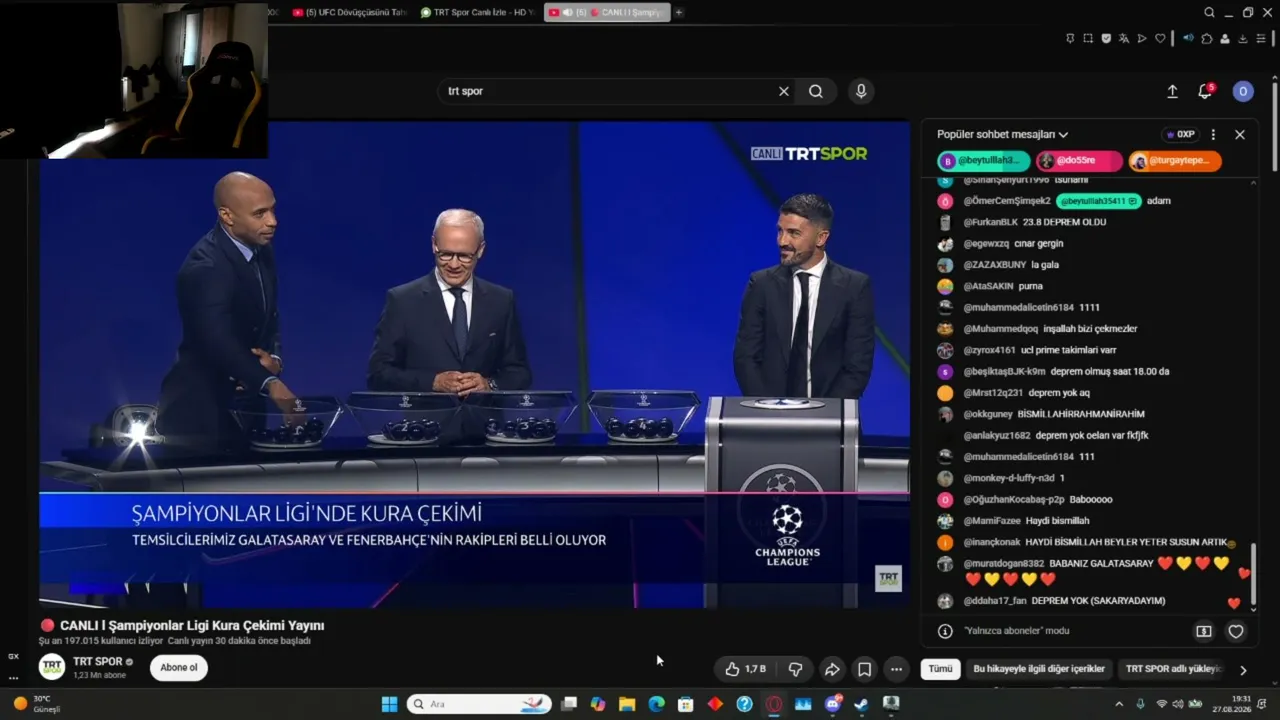The width and height of the screenshot is (1280, 720).
Task: Open the browser downloads icon
Action: [1243, 38]
